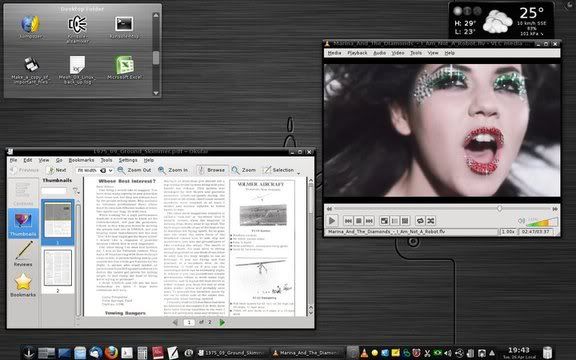Click the Next track button in VLC
The width and height of the screenshot is (576, 360).
370,220
